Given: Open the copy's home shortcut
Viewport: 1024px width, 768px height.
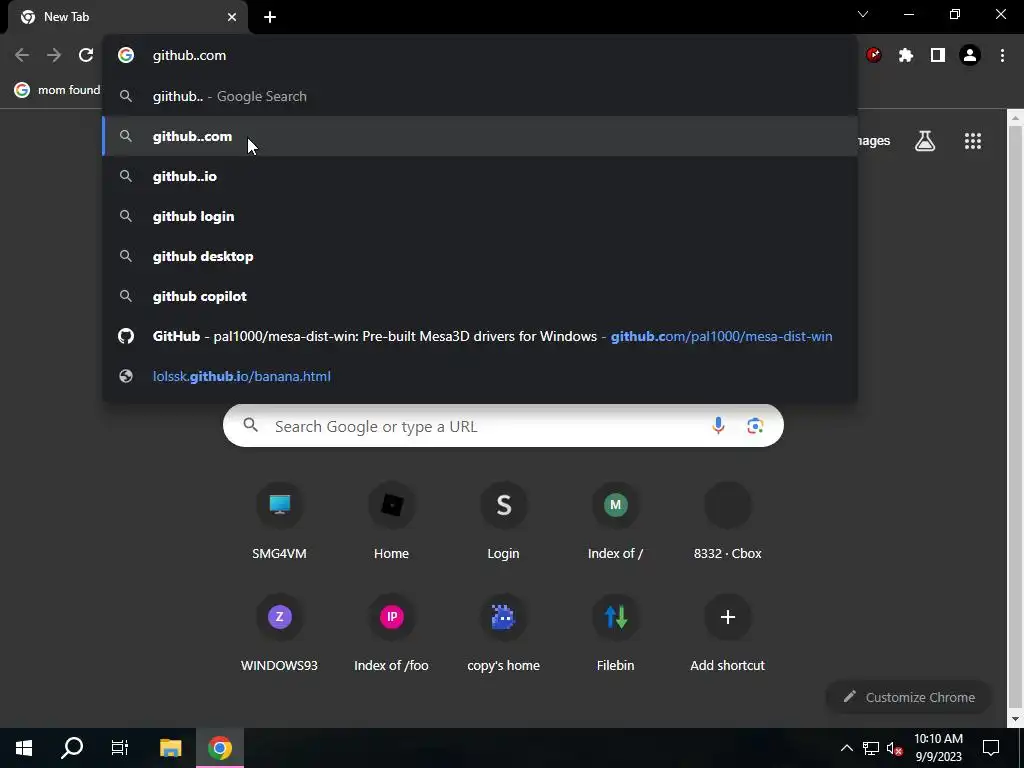Looking at the screenshot, I should tap(504, 633).
